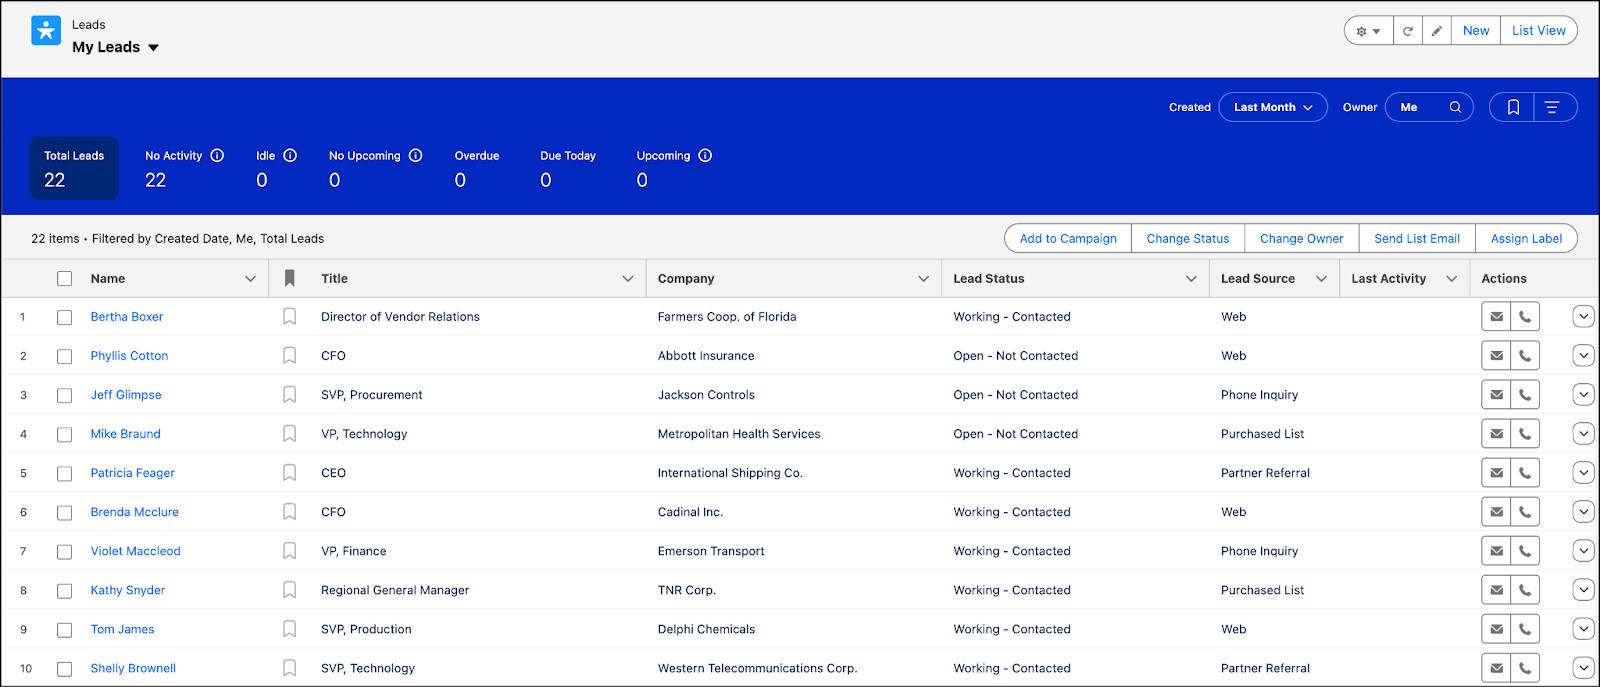Open Title column header menu
1600x687 pixels.
[628, 279]
